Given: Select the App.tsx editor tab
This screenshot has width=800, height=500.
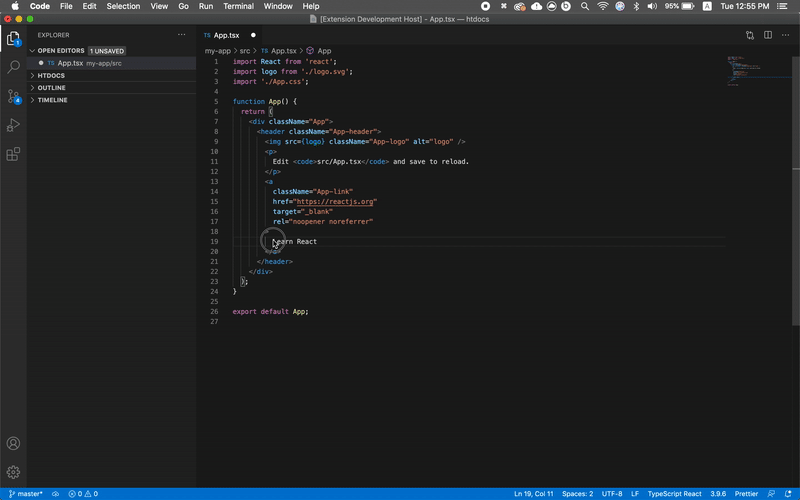Looking at the screenshot, I should point(227,35).
